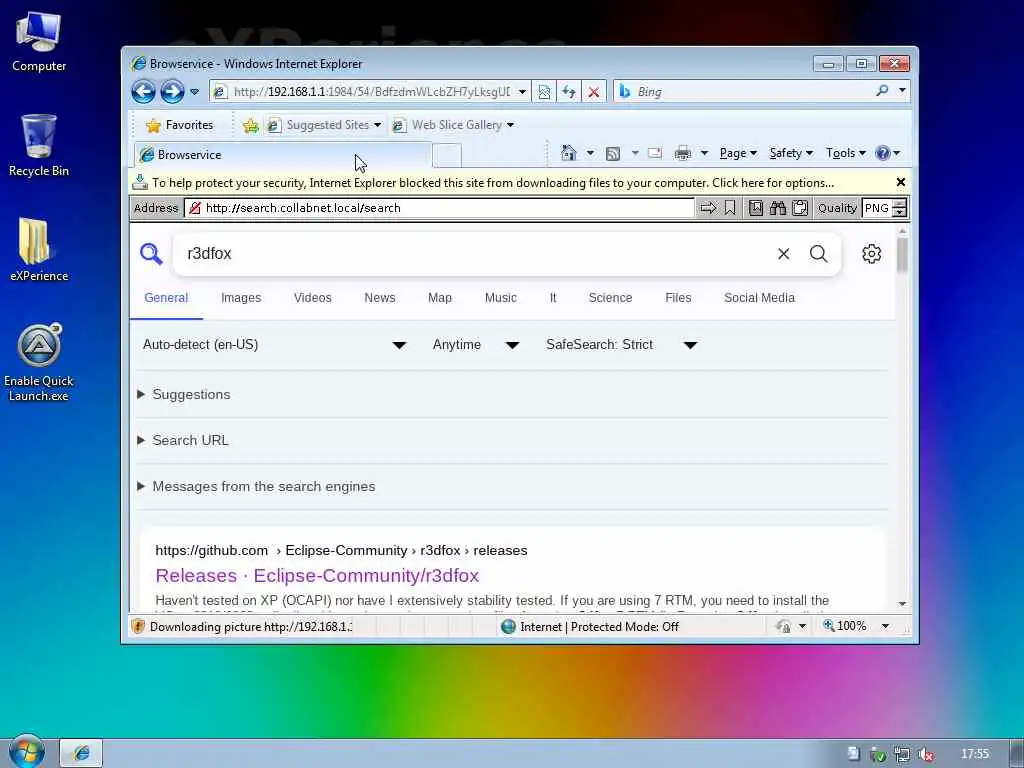Switch to the Map tab
Viewport: 1024px width, 768px height.
[440, 298]
